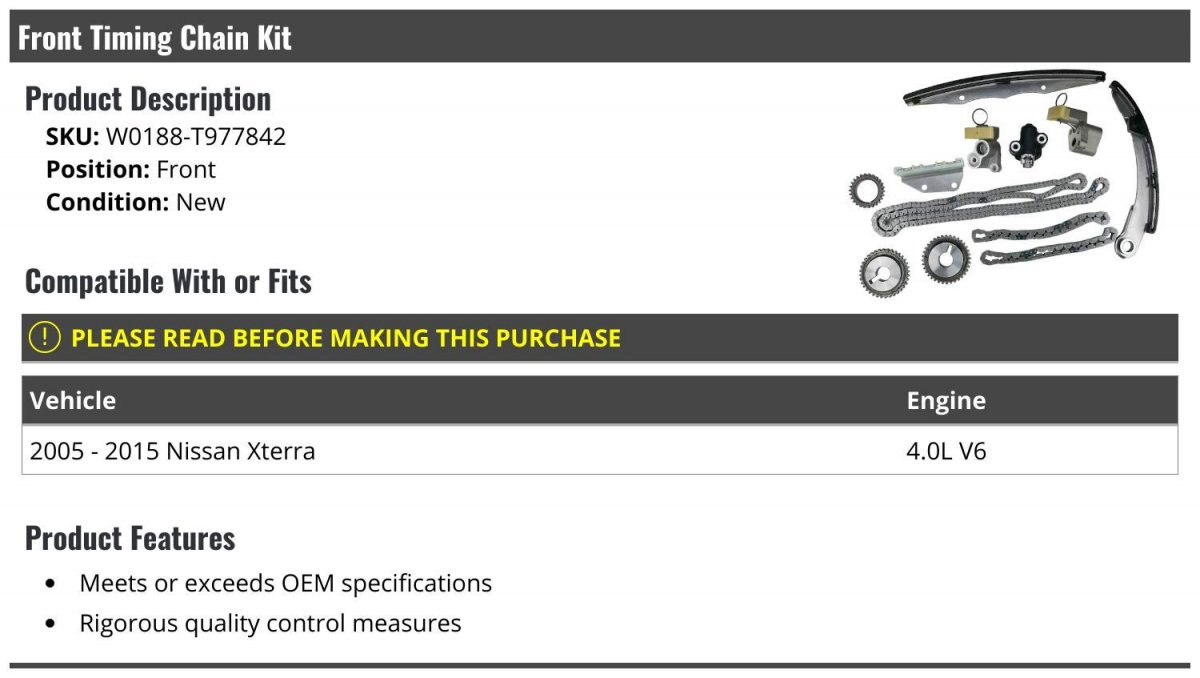Click Rigorous quality control measures bullet

[x=270, y=624]
